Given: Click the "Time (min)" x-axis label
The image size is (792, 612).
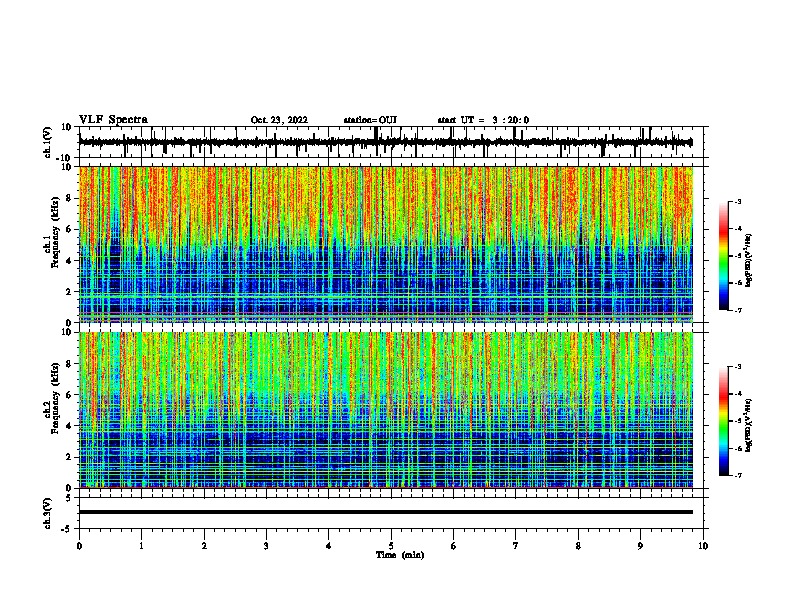Looking at the screenshot, I should click(400, 555).
